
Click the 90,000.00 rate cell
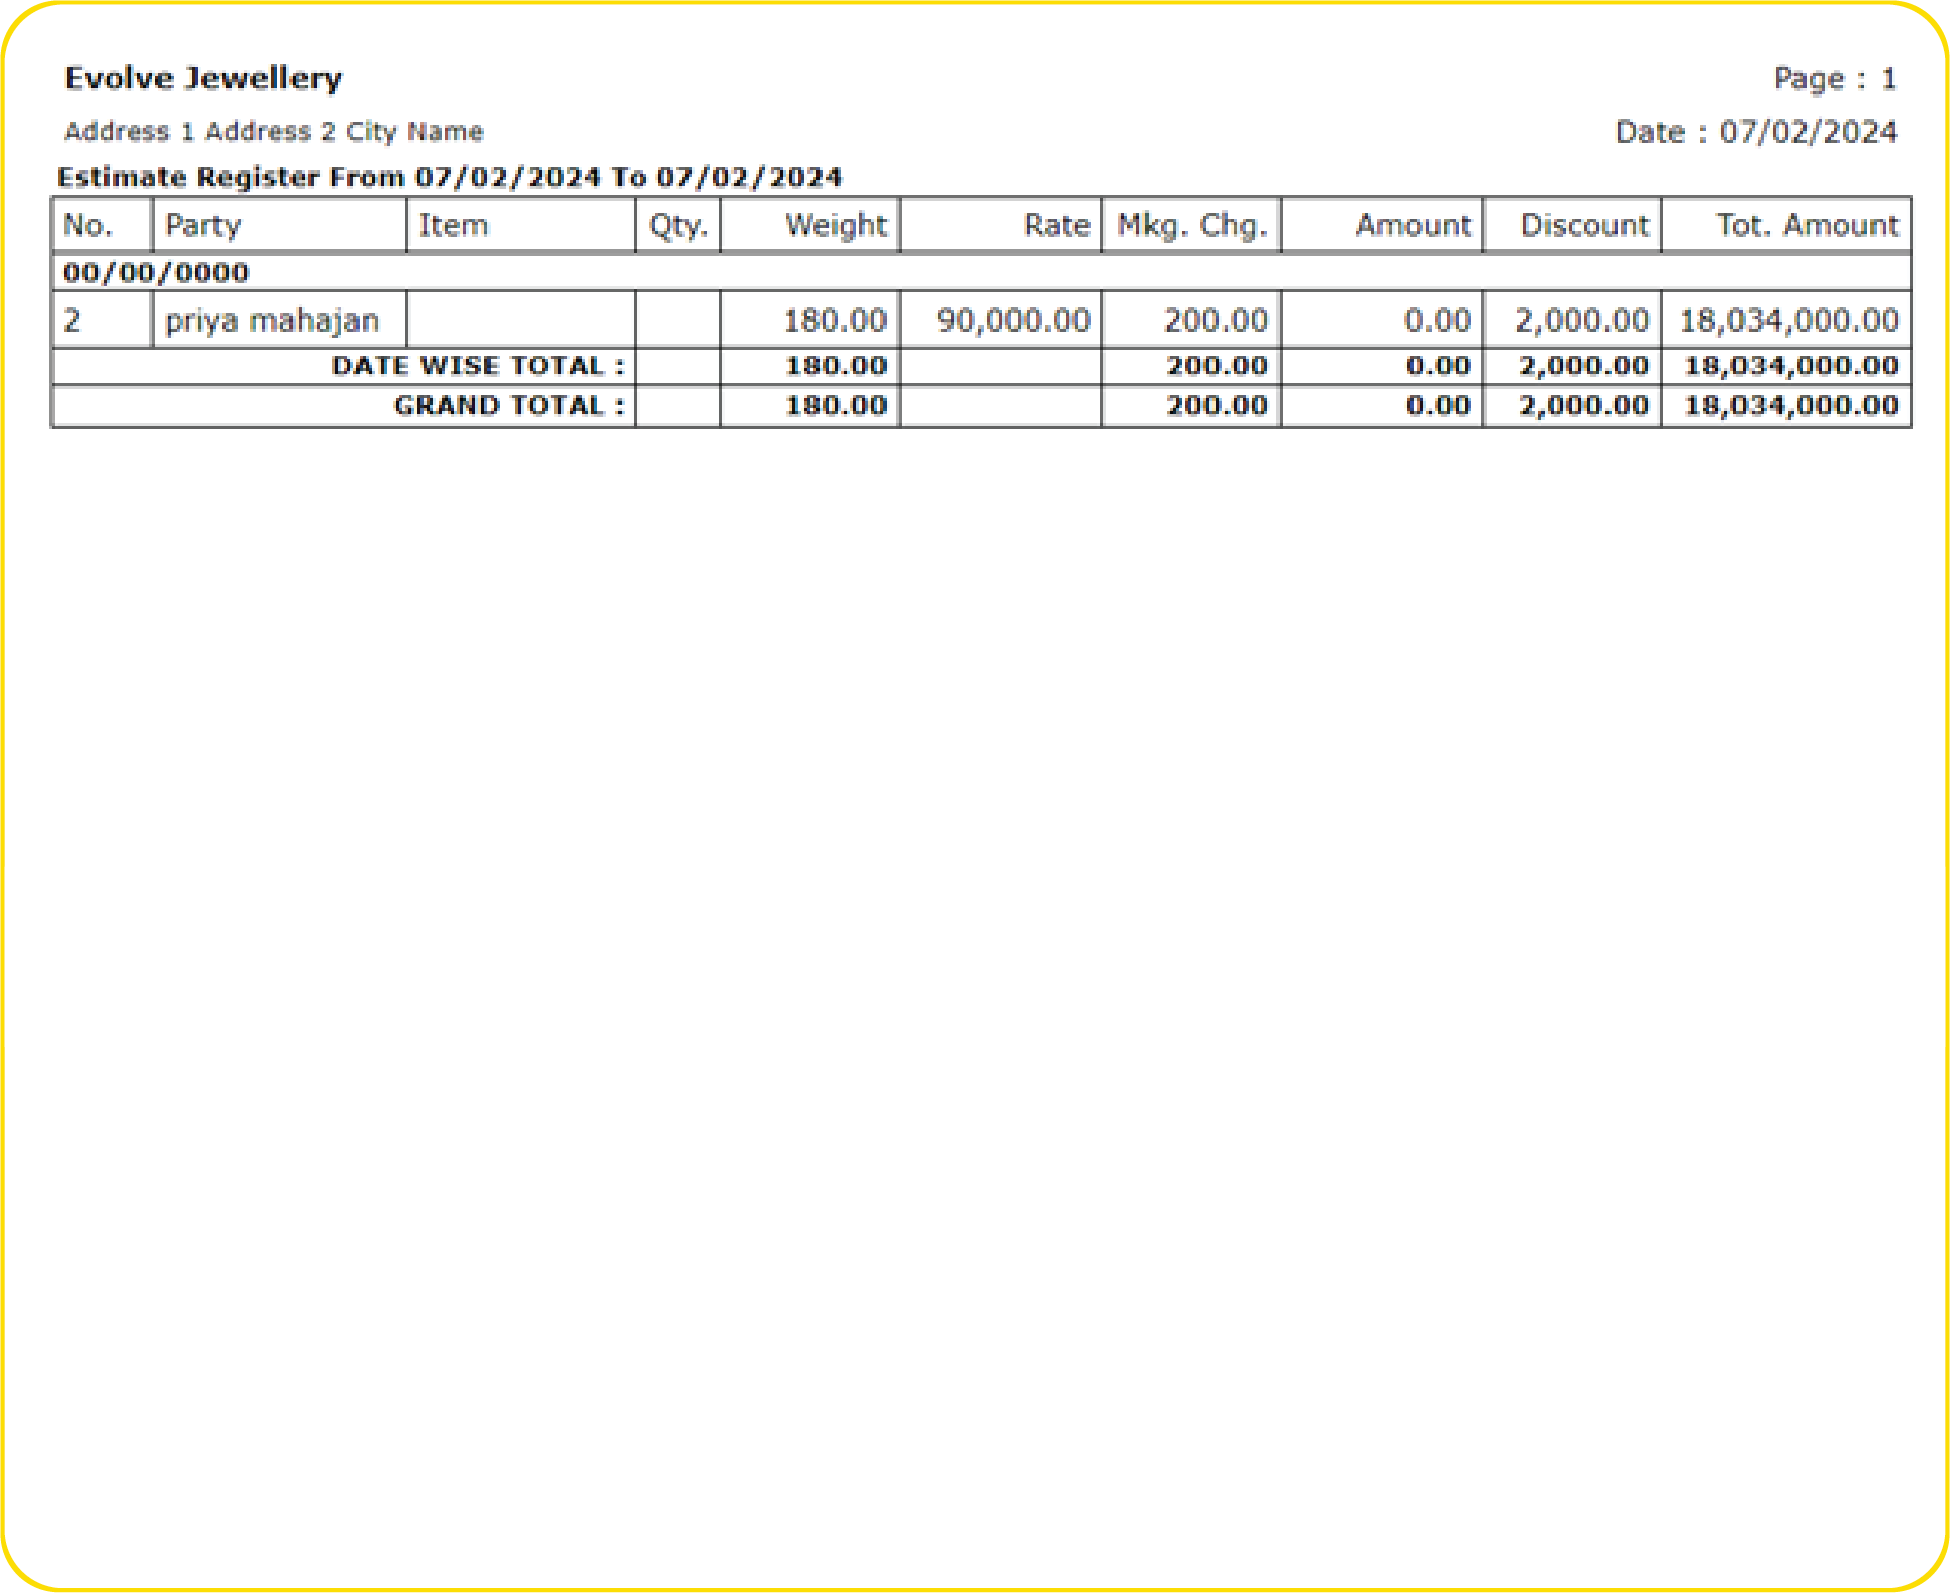pyautogui.click(x=1013, y=320)
